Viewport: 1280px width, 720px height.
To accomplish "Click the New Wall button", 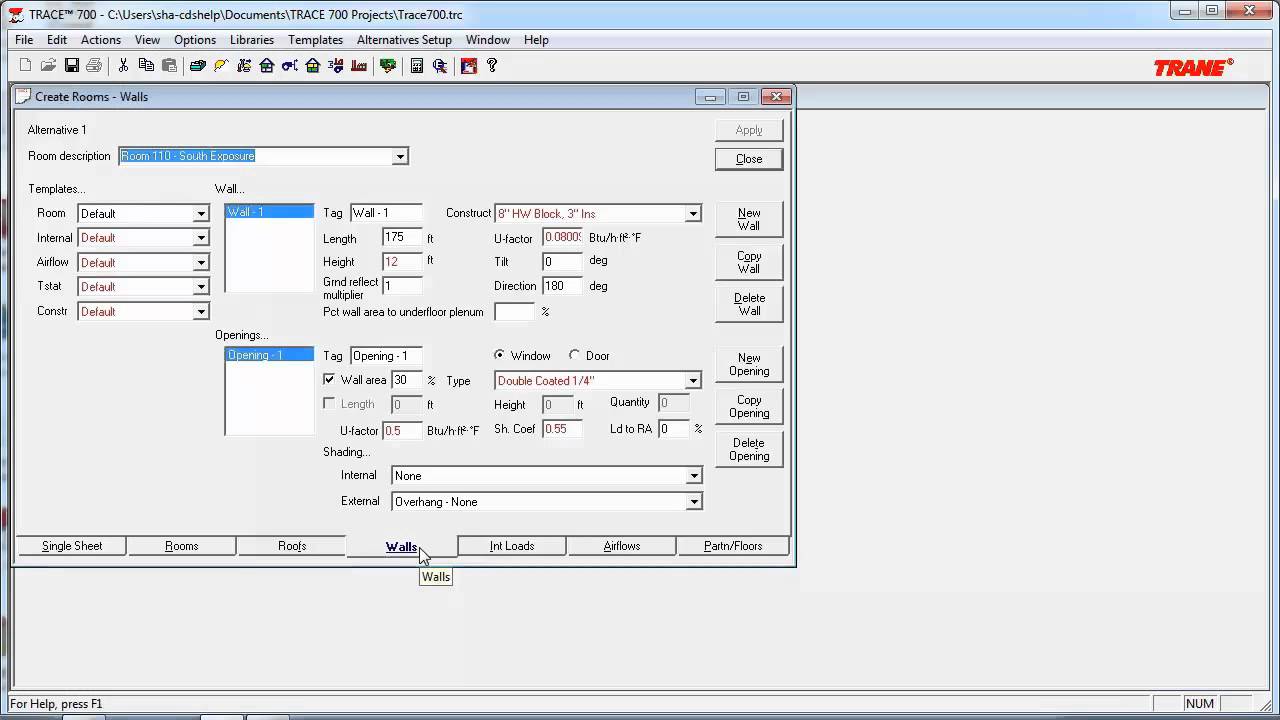I will click(749, 219).
